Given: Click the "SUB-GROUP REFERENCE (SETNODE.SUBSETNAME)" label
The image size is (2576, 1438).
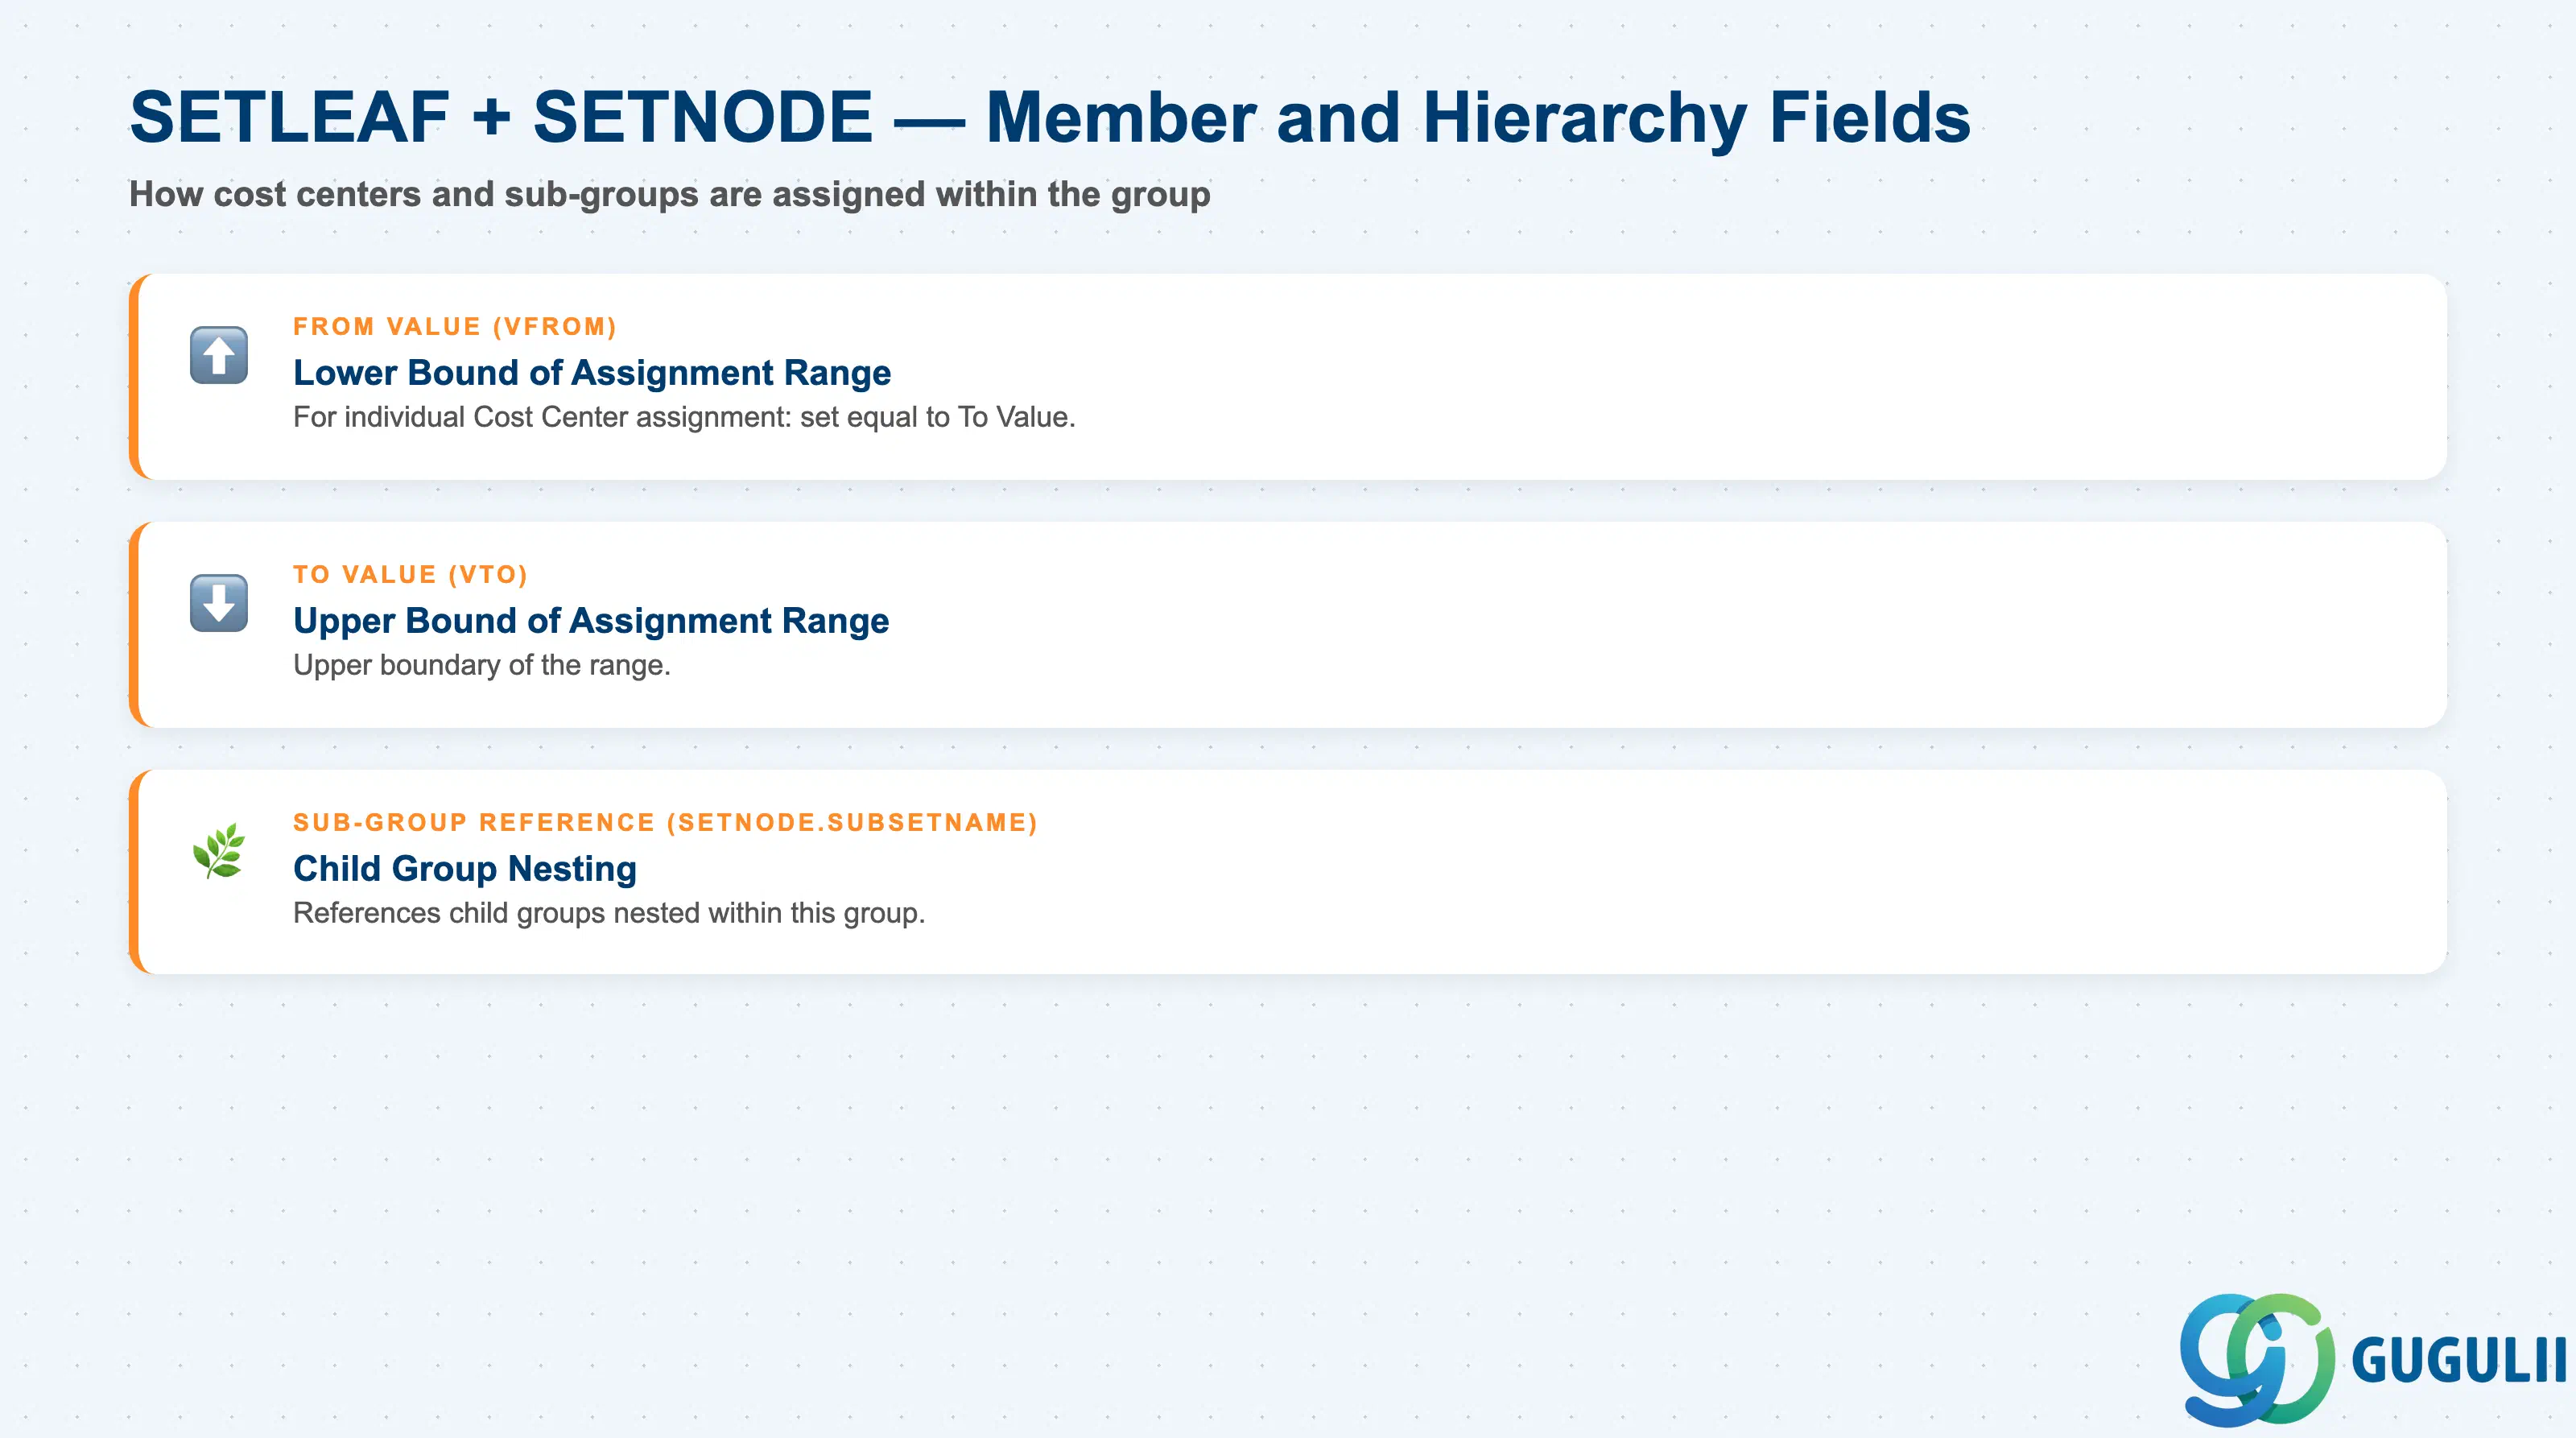Looking at the screenshot, I should pyautogui.click(x=665, y=823).
